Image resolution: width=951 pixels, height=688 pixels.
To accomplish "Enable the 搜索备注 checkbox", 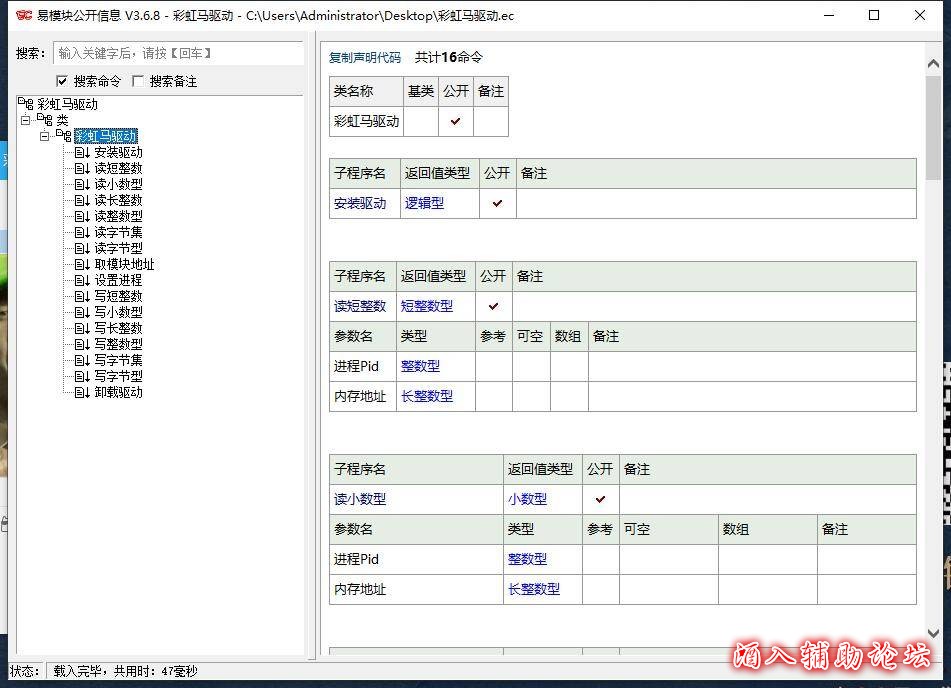I will click(138, 81).
